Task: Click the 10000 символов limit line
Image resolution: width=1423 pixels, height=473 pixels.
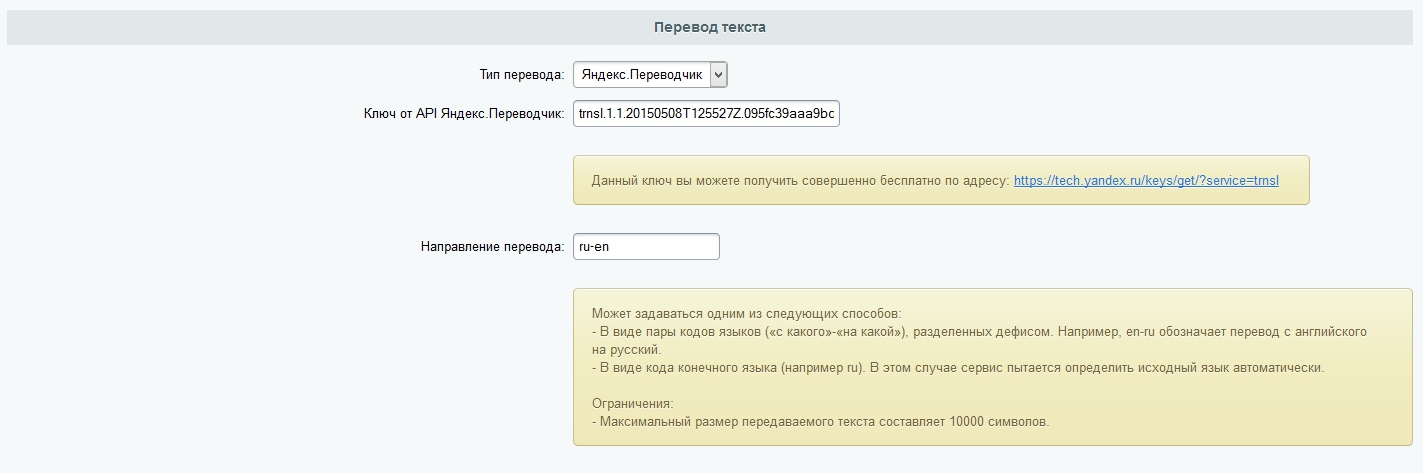Action: pyautogui.click(x=820, y=422)
